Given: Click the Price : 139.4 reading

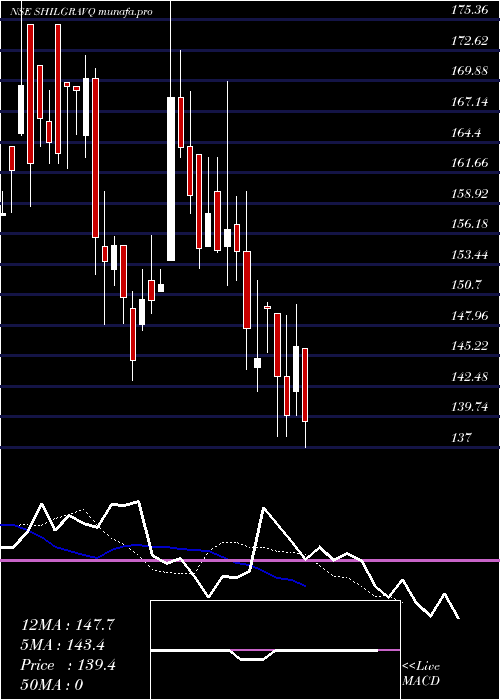Looking at the screenshot, I should coord(68,665).
